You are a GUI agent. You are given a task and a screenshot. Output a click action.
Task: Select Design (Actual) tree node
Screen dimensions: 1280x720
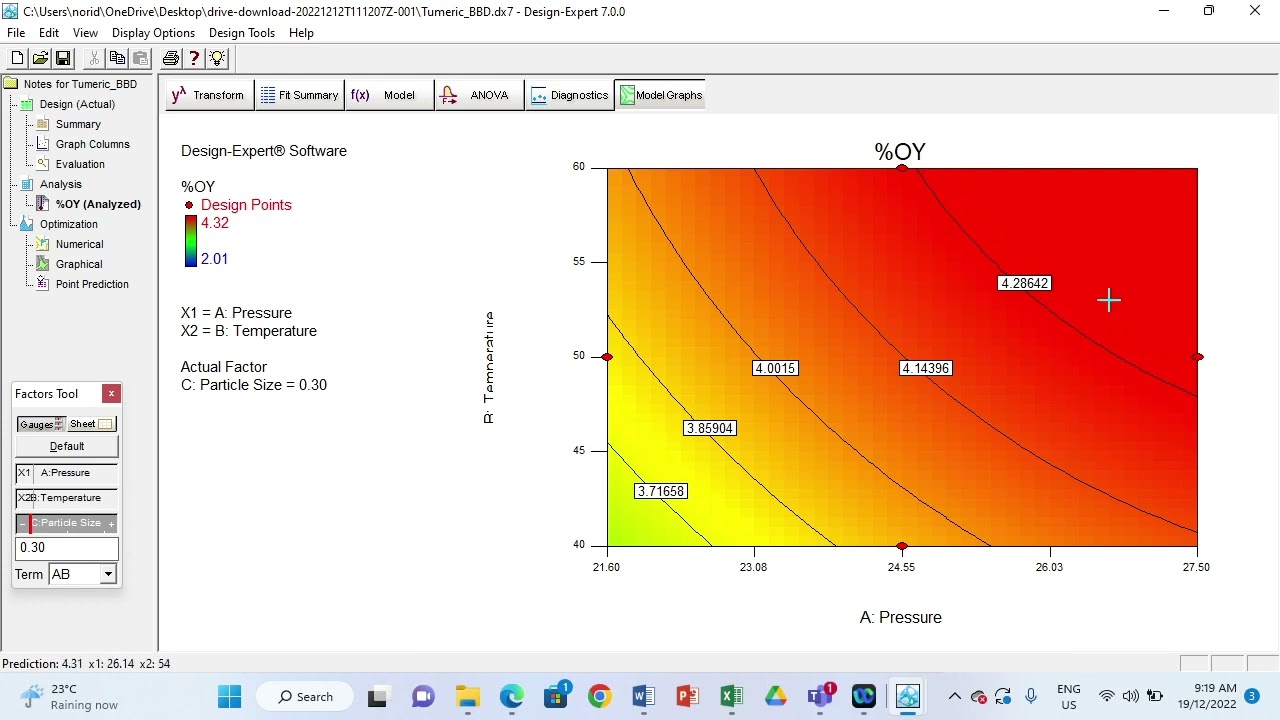(77, 104)
